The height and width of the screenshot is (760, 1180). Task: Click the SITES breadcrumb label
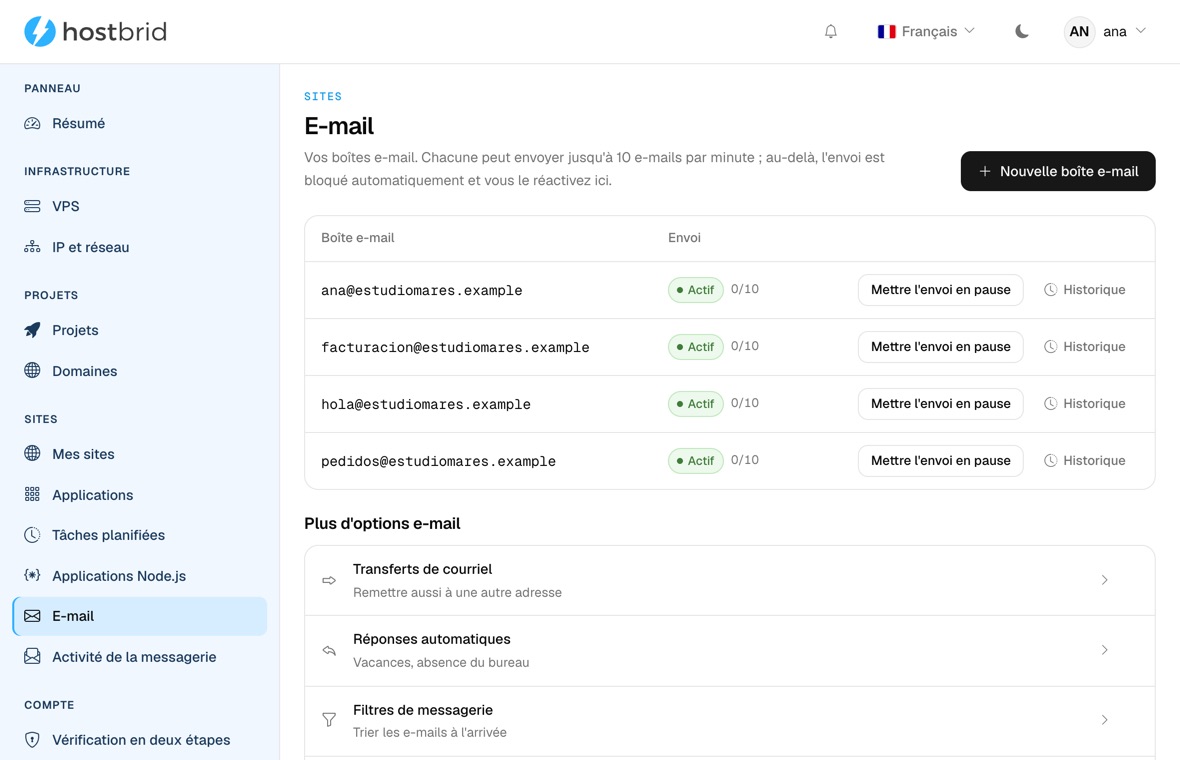click(323, 96)
